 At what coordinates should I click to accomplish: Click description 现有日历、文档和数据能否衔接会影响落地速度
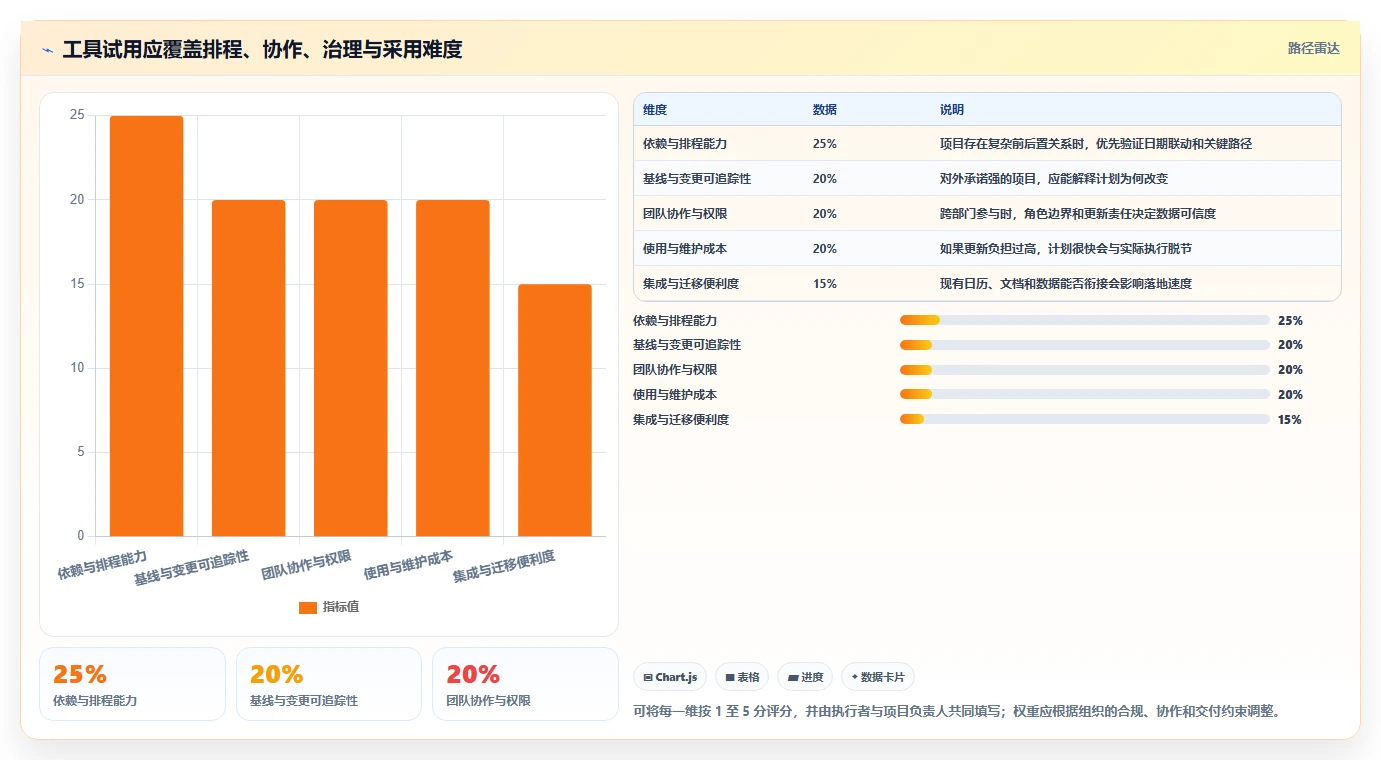point(1066,284)
